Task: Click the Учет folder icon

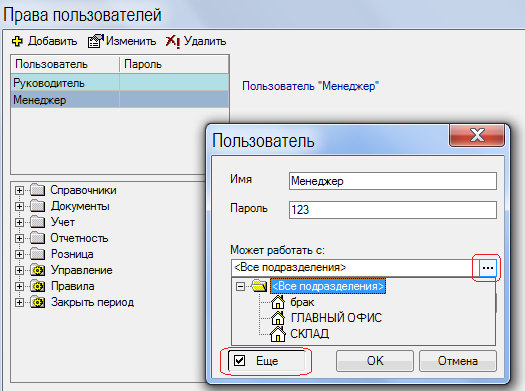Action: click(x=38, y=222)
